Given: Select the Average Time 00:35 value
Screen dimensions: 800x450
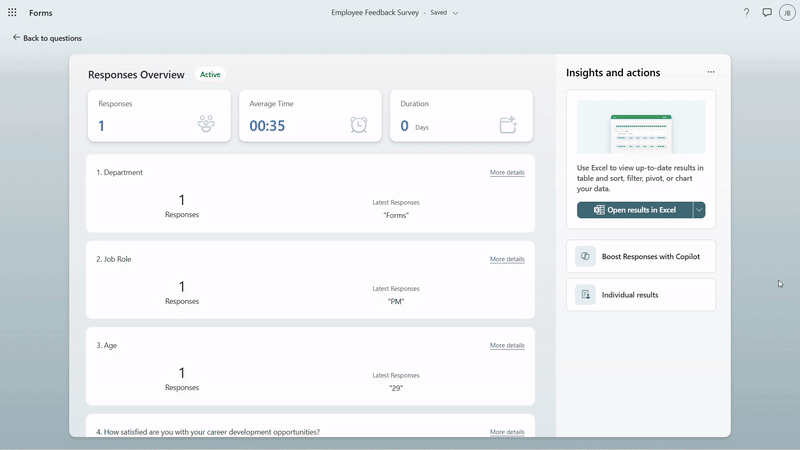Looking at the screenshot, I should [x=267, y=126].
